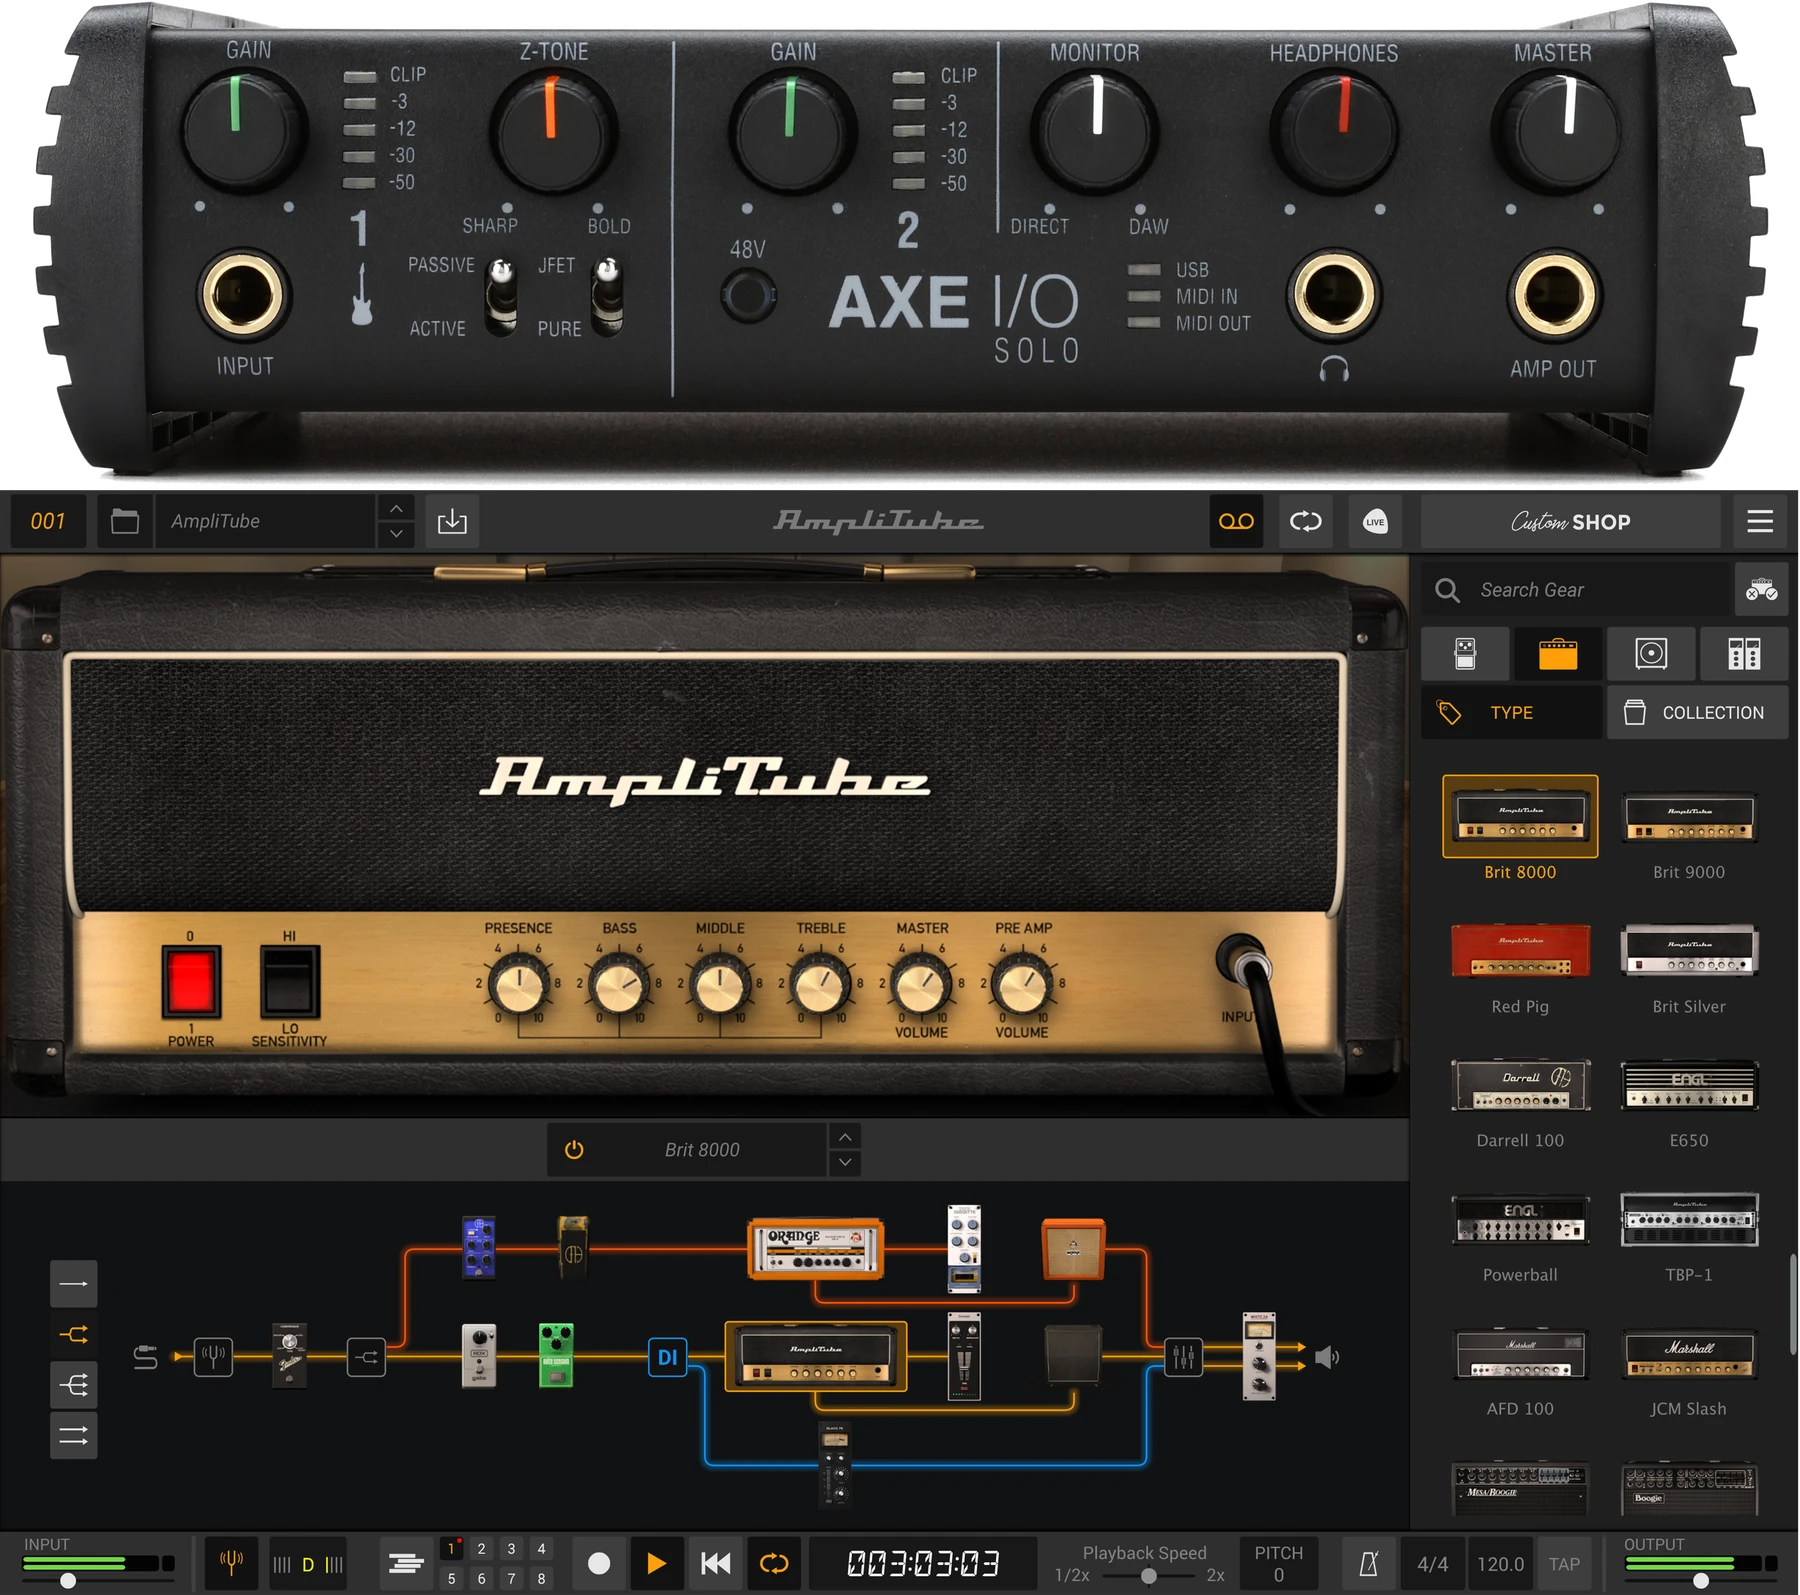Screen dimensions: 1800x1595
Task: Click the Search Gear field
Action: pos(1576,590)
